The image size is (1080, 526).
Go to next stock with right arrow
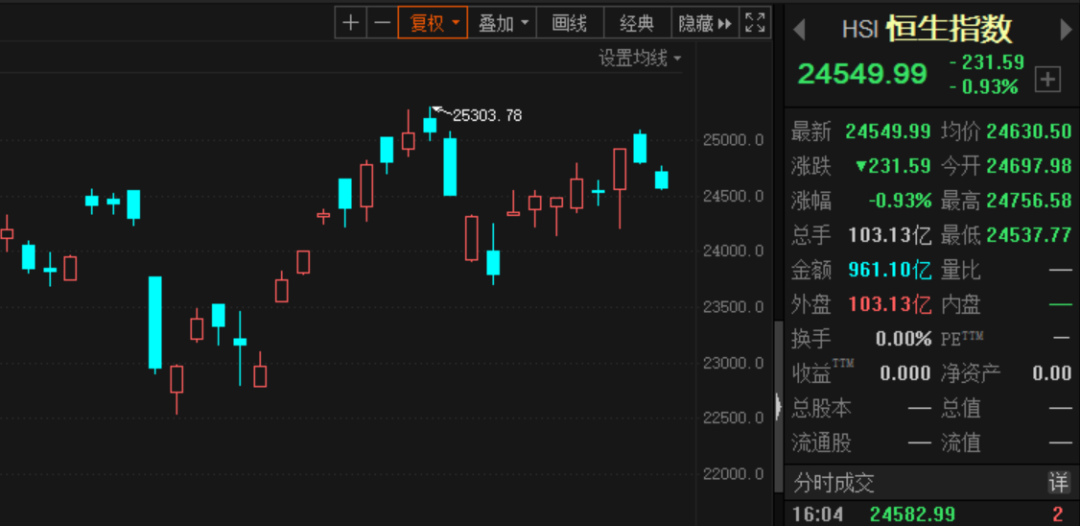1065,31
